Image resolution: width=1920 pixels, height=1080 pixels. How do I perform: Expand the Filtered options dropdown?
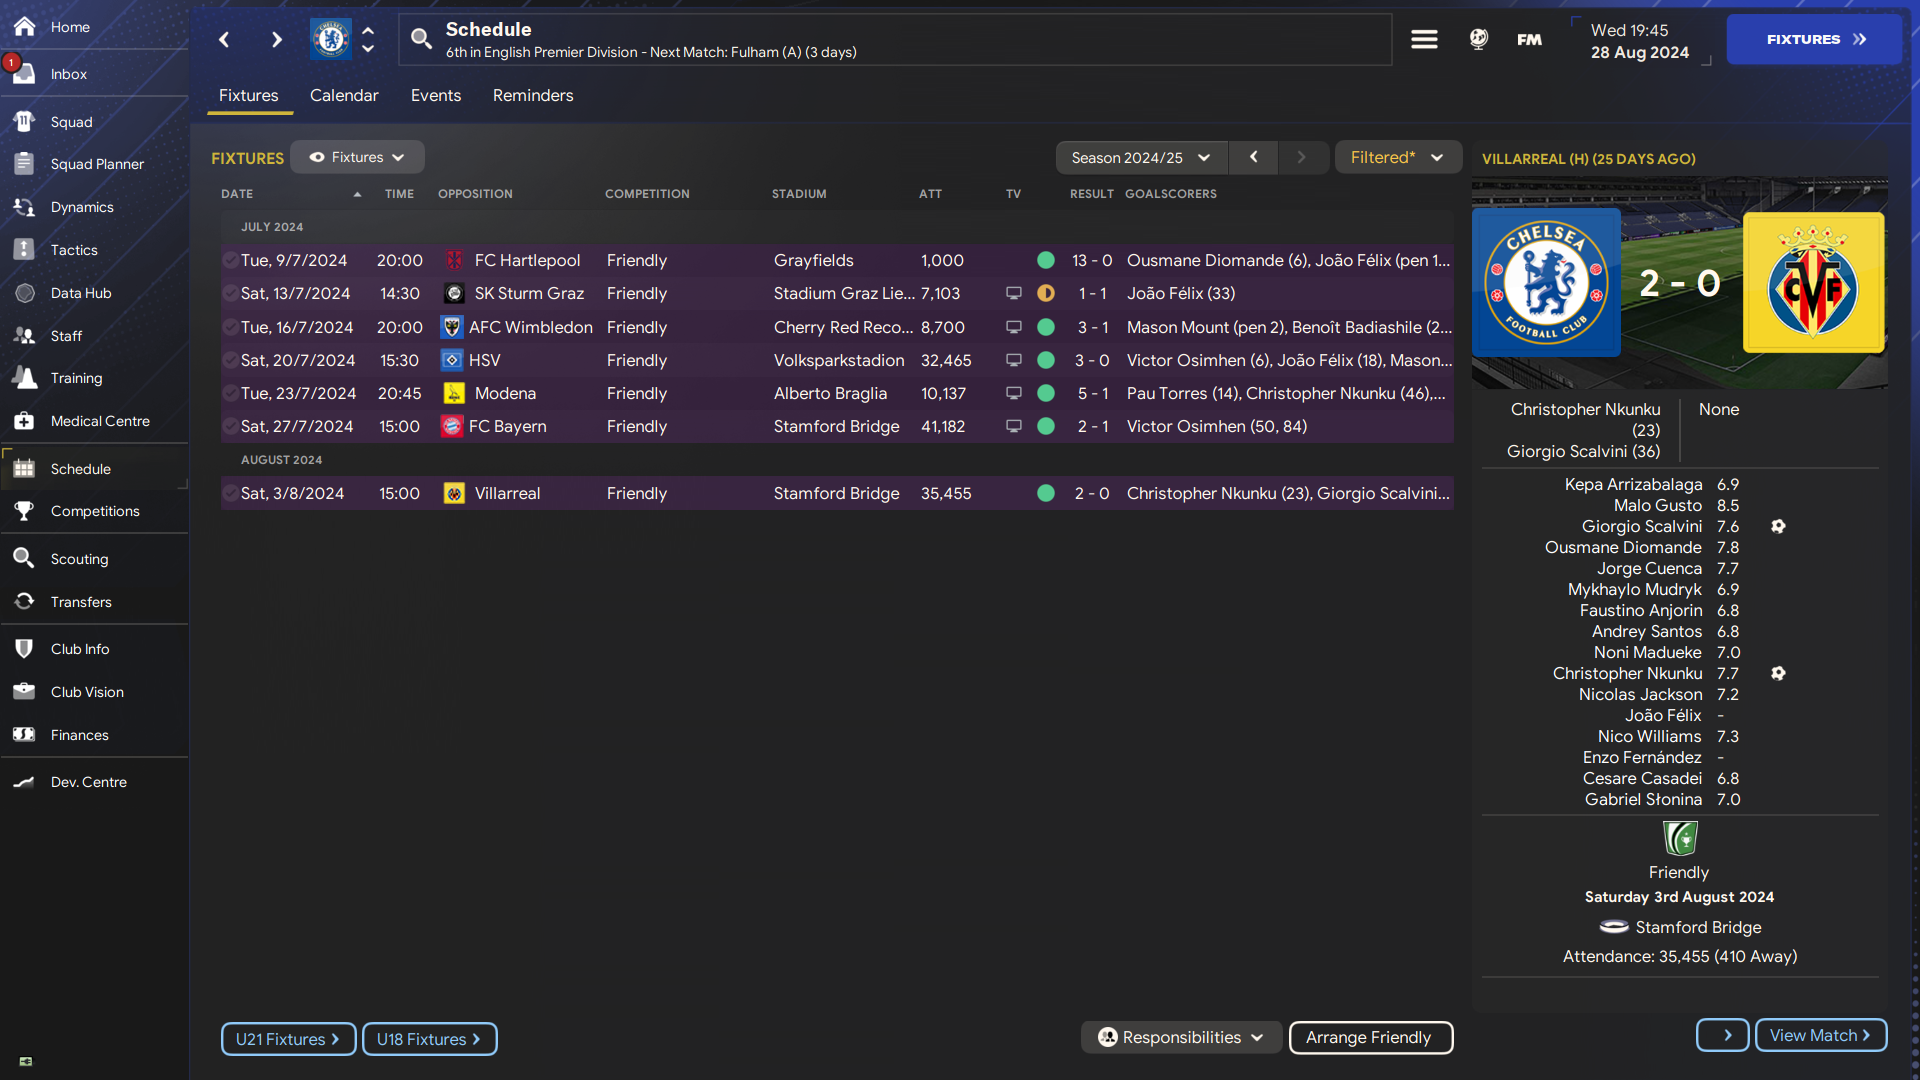tap(1397, 158)
